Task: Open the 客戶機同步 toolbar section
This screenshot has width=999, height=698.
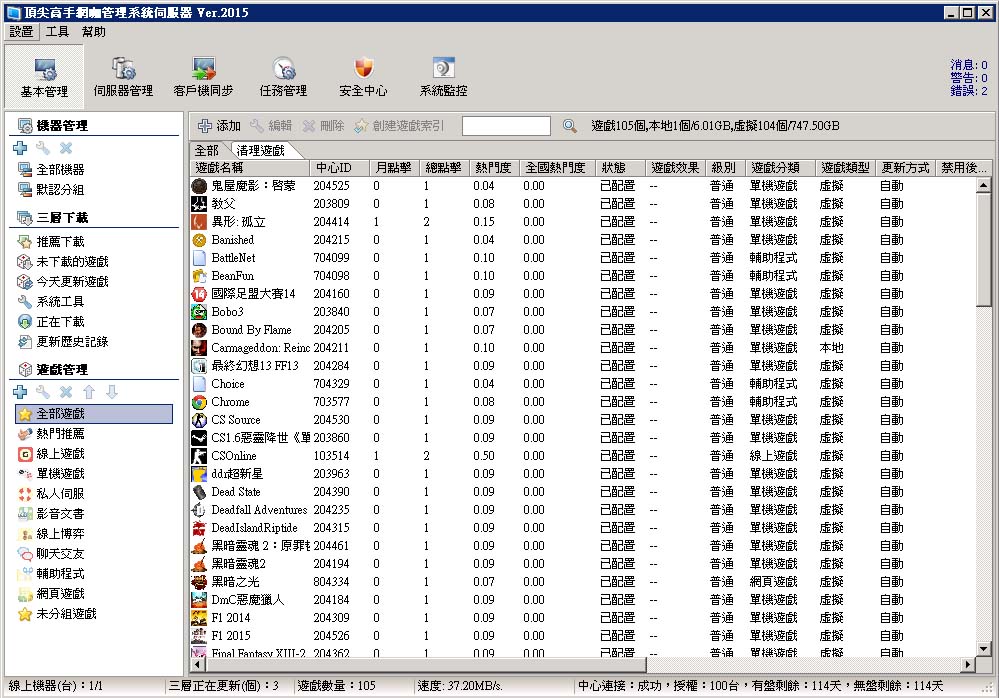Action: pos(203,78)
